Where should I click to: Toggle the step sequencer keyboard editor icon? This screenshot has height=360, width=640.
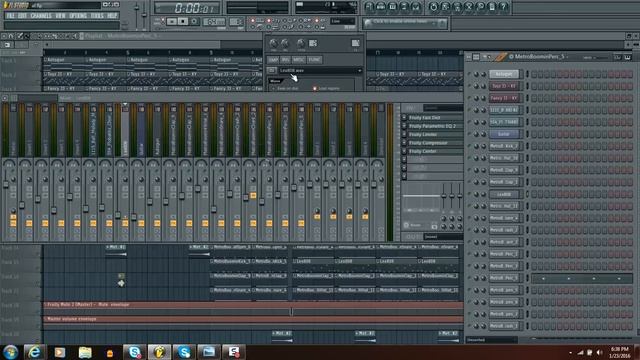[x=627, y=58]
